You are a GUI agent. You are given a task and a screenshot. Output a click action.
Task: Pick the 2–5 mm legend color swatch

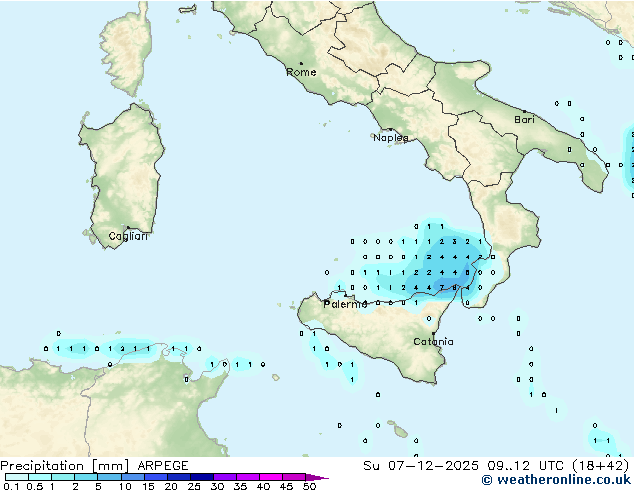point(86,477)
